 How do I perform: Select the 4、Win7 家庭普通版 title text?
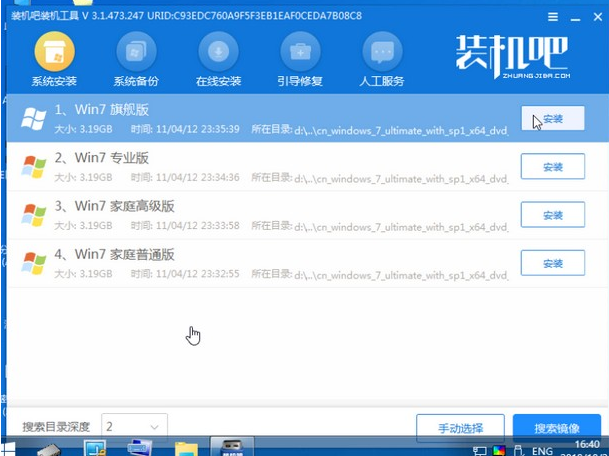[x=114, y=254]
